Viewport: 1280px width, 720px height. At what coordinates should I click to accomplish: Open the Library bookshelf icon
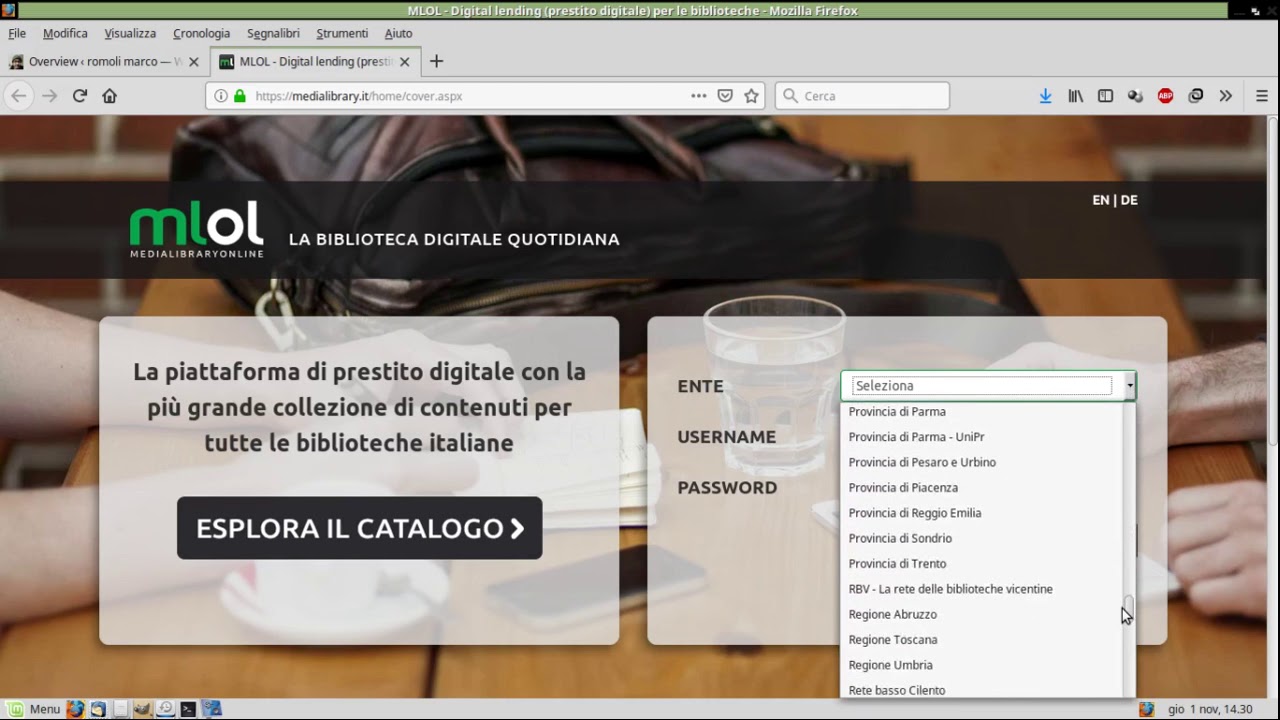pos(1076,96)
